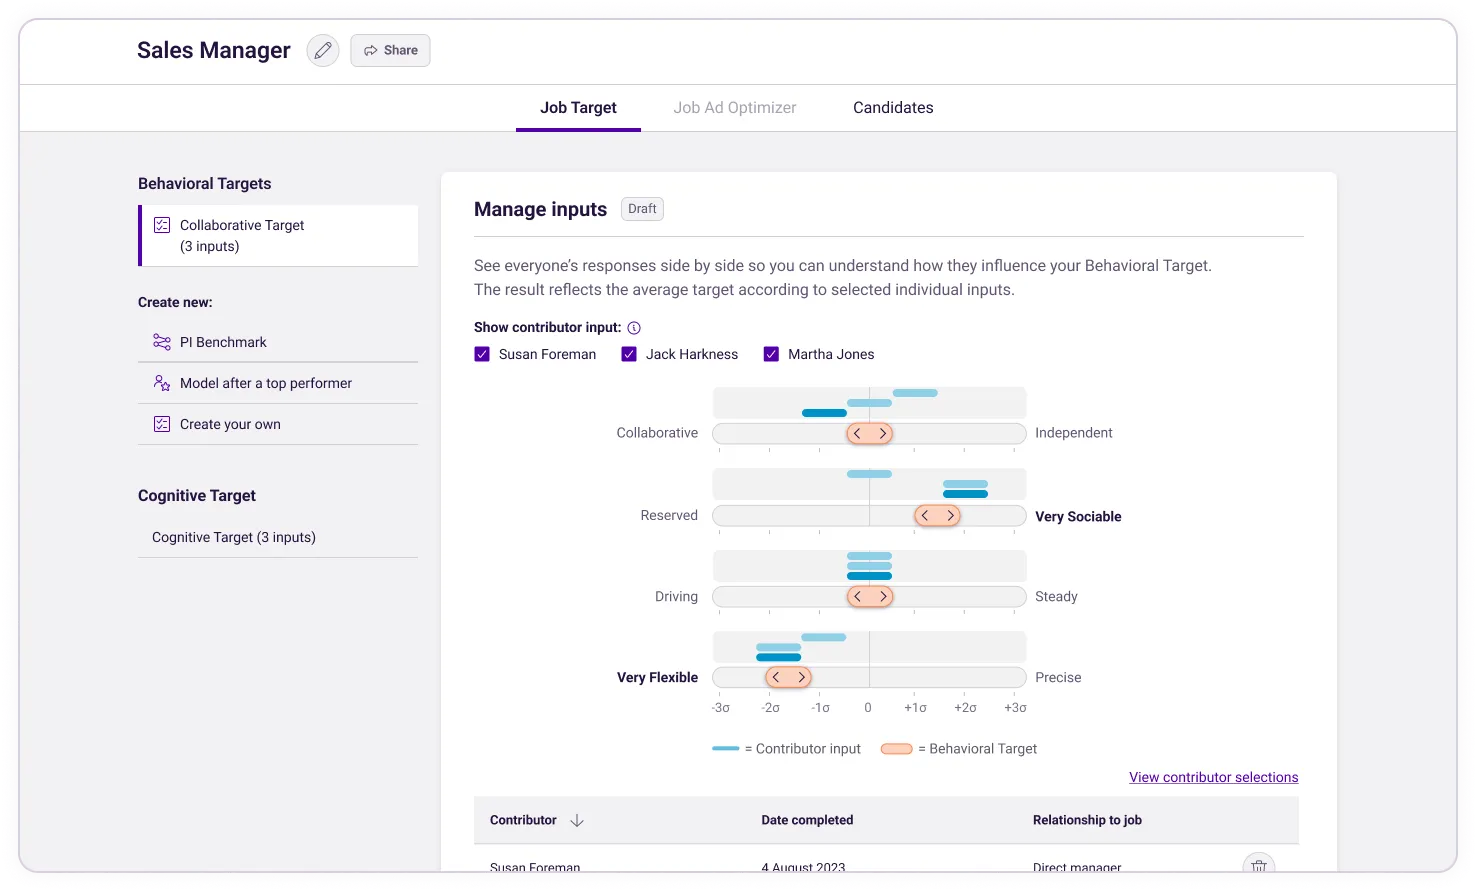The image size is (1476, 891).
Task: Disable the Martha Jones checkbox
Action: [x=771, y=354]
